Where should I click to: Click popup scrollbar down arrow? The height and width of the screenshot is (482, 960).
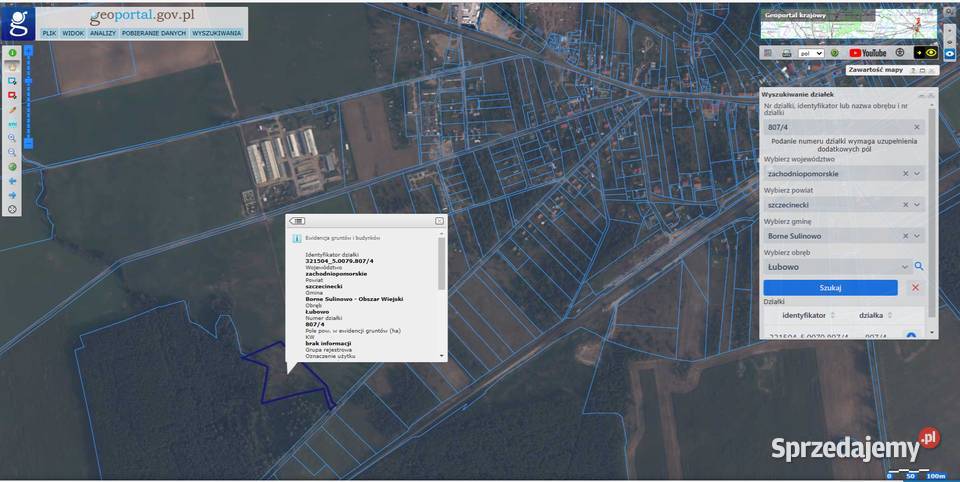click(x=441, y=356)
